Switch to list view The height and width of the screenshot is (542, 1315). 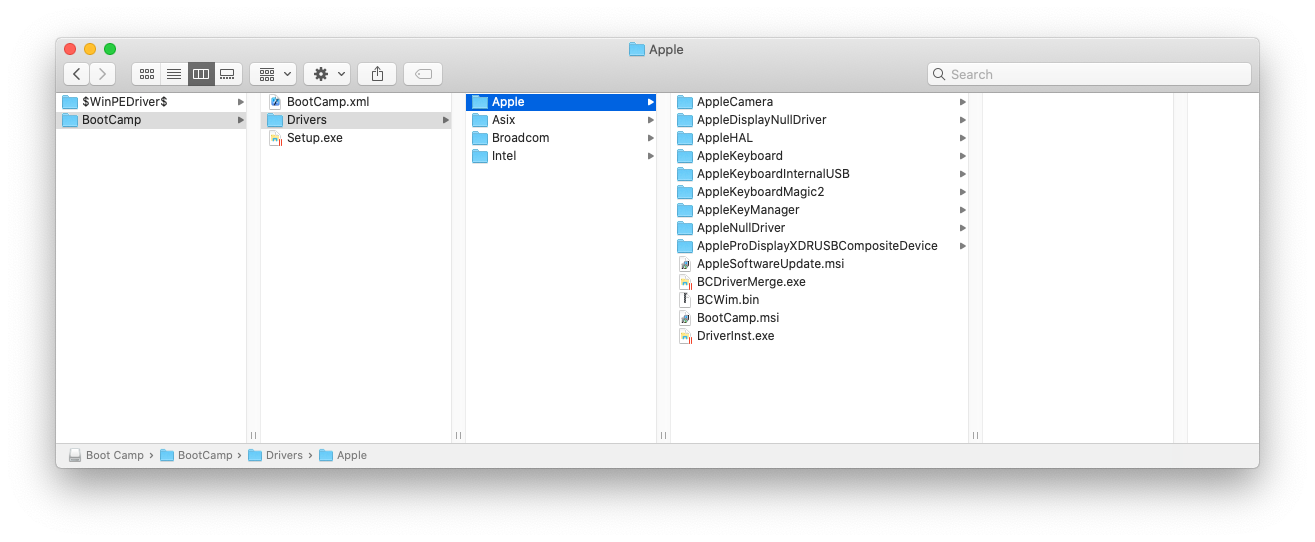tap(174, 74)
